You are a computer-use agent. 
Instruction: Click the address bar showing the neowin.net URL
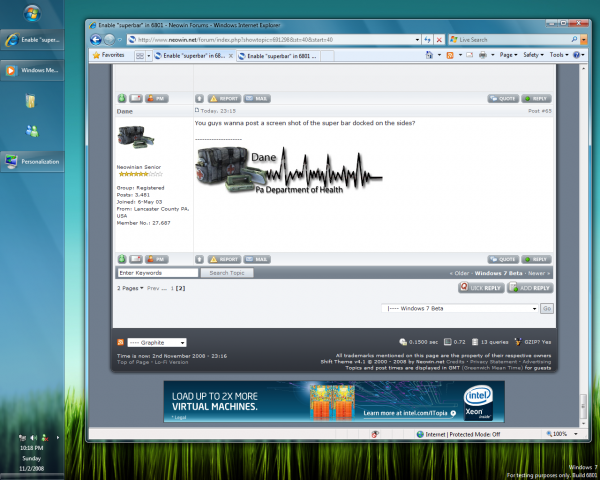271,39
